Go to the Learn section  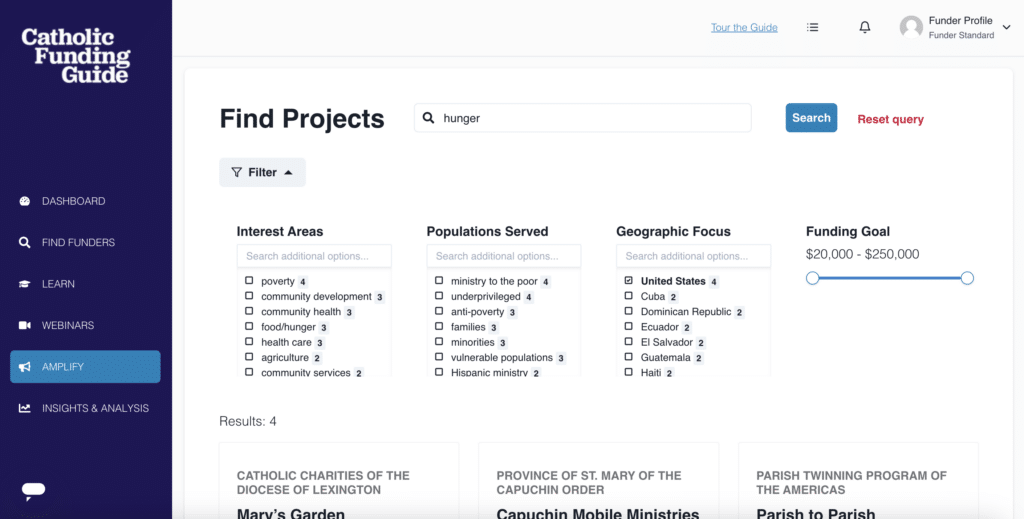tap(58, 284)
